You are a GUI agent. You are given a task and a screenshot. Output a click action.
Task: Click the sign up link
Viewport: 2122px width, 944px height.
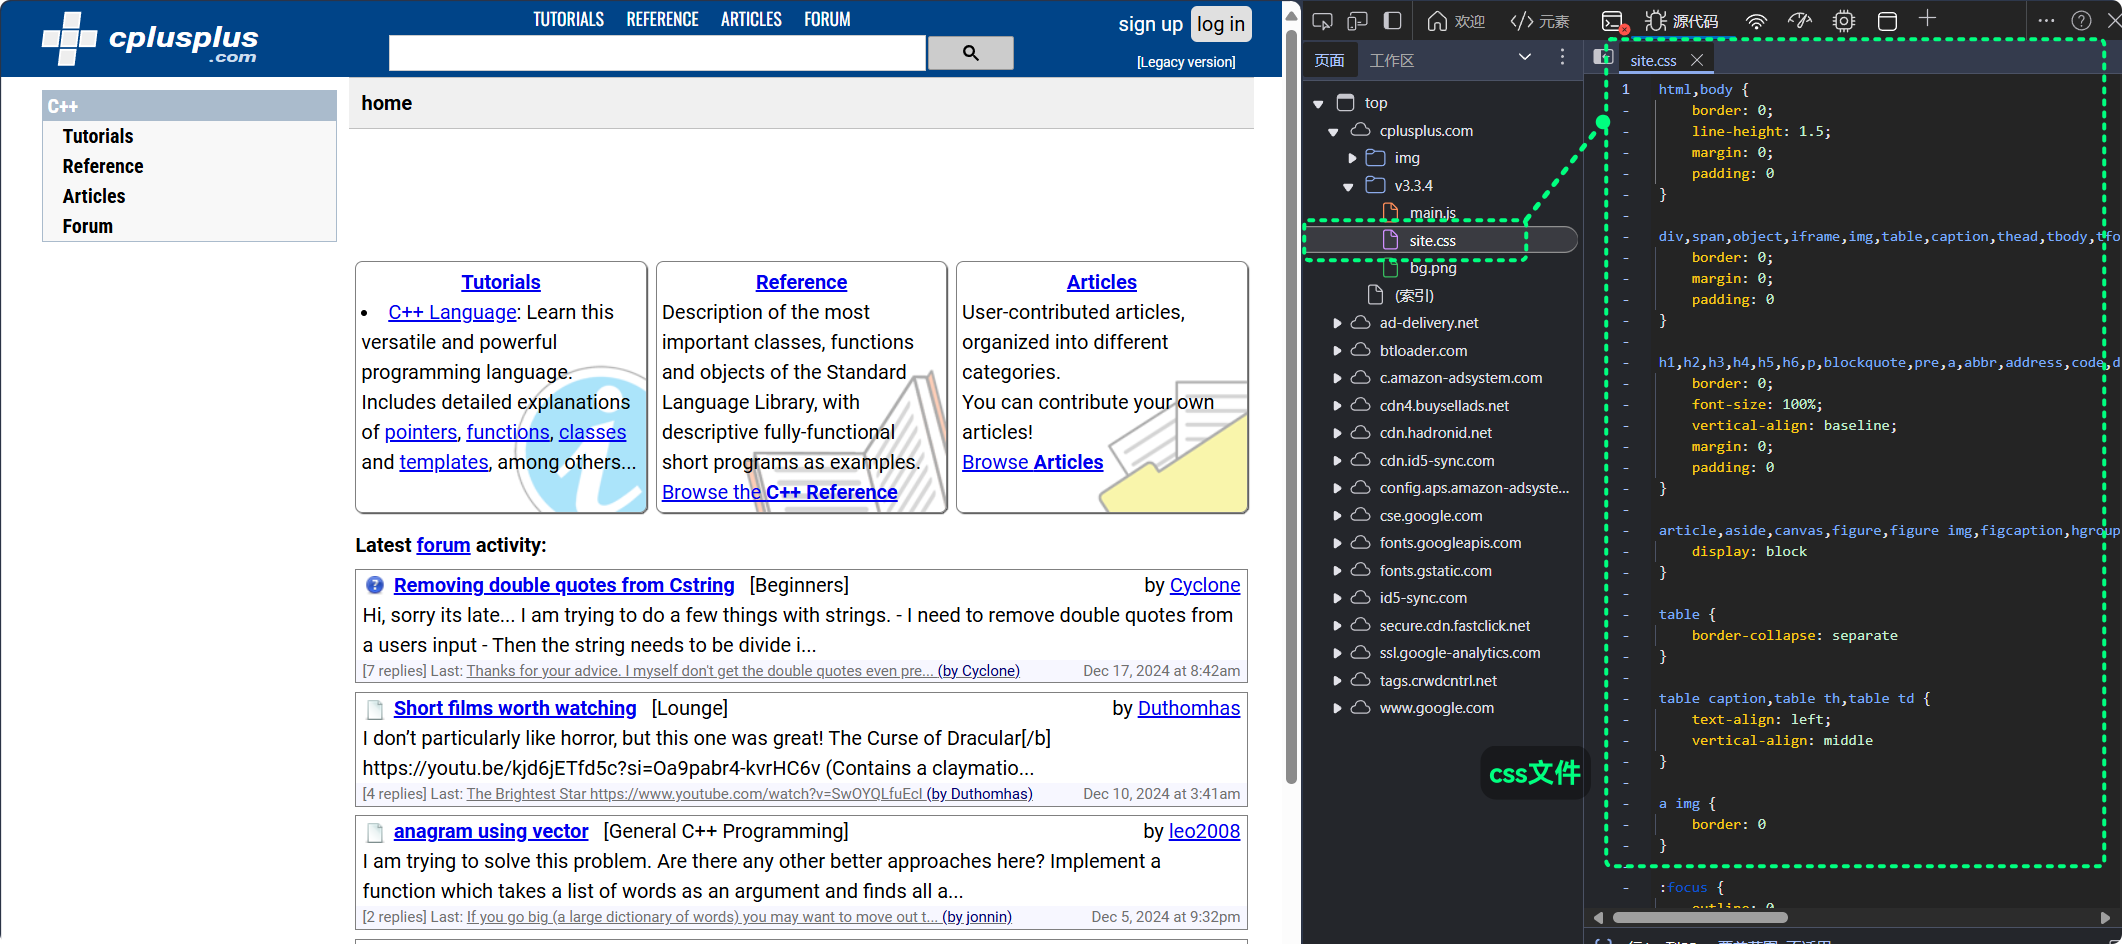1150,24
